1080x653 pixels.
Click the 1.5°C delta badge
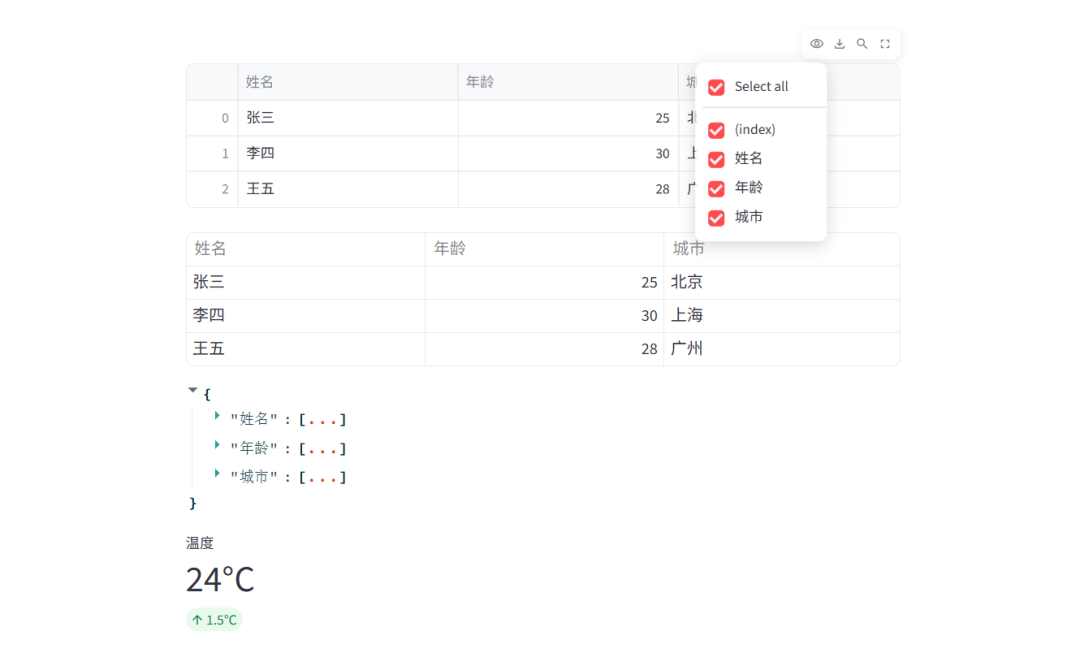point(214,620)
